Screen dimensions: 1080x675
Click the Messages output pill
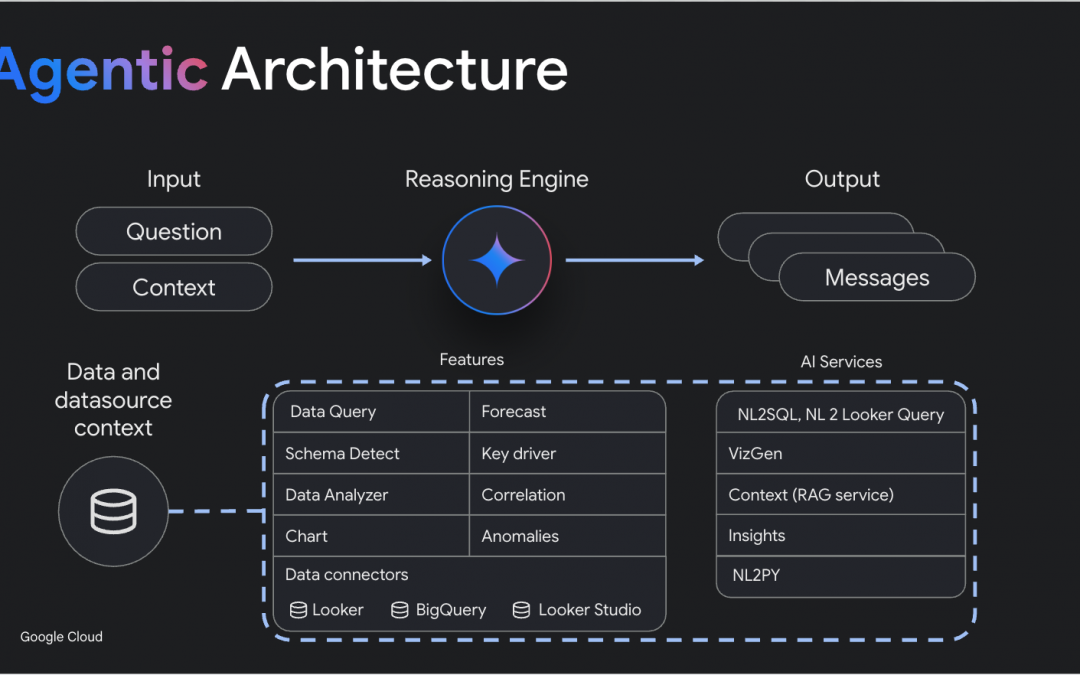coord(877,277)
